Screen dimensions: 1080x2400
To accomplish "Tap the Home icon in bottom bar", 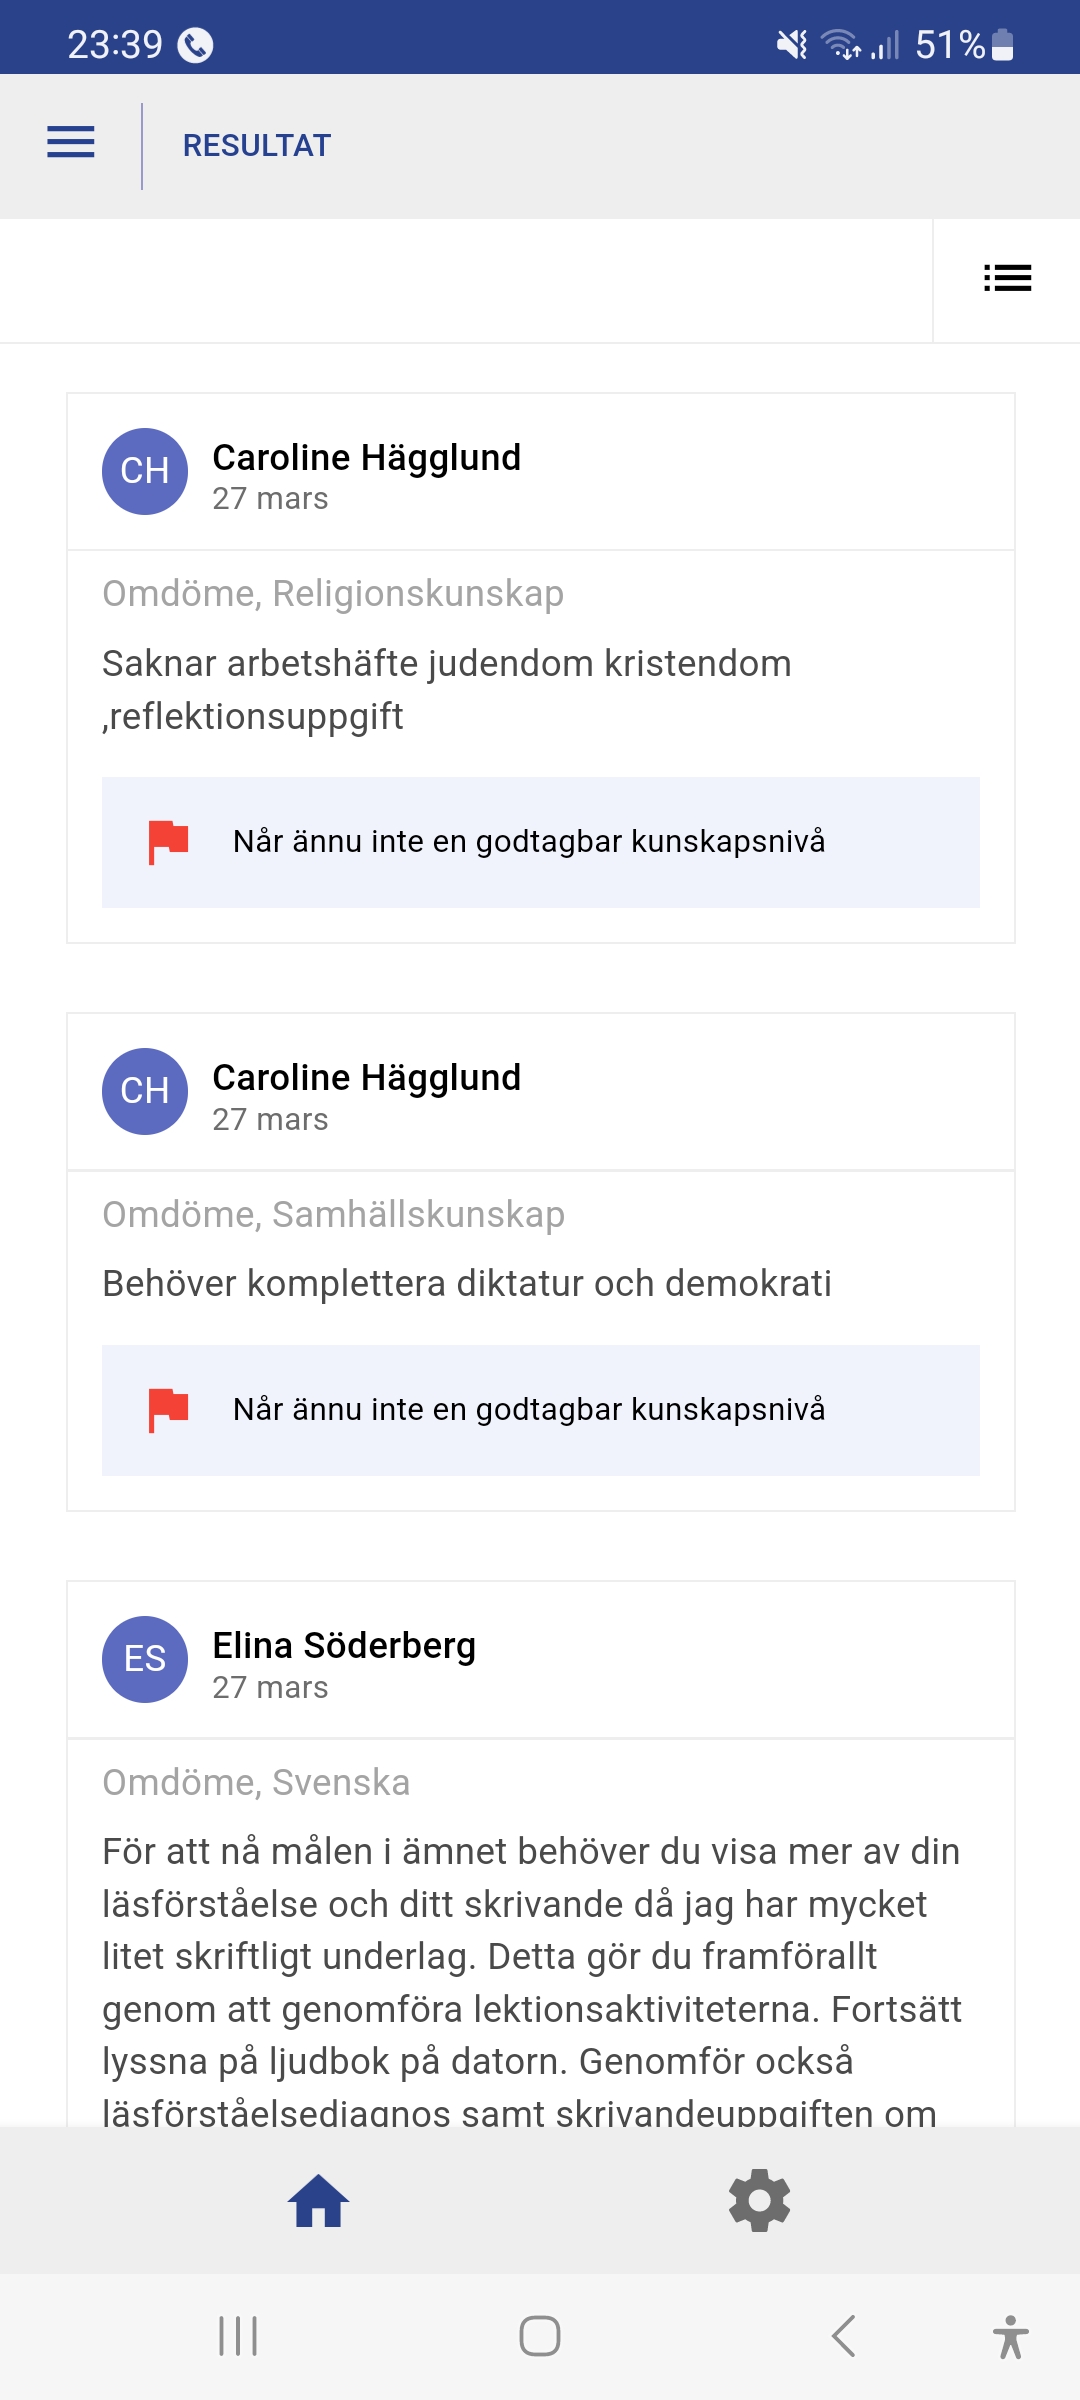I will coord(318,2201).
